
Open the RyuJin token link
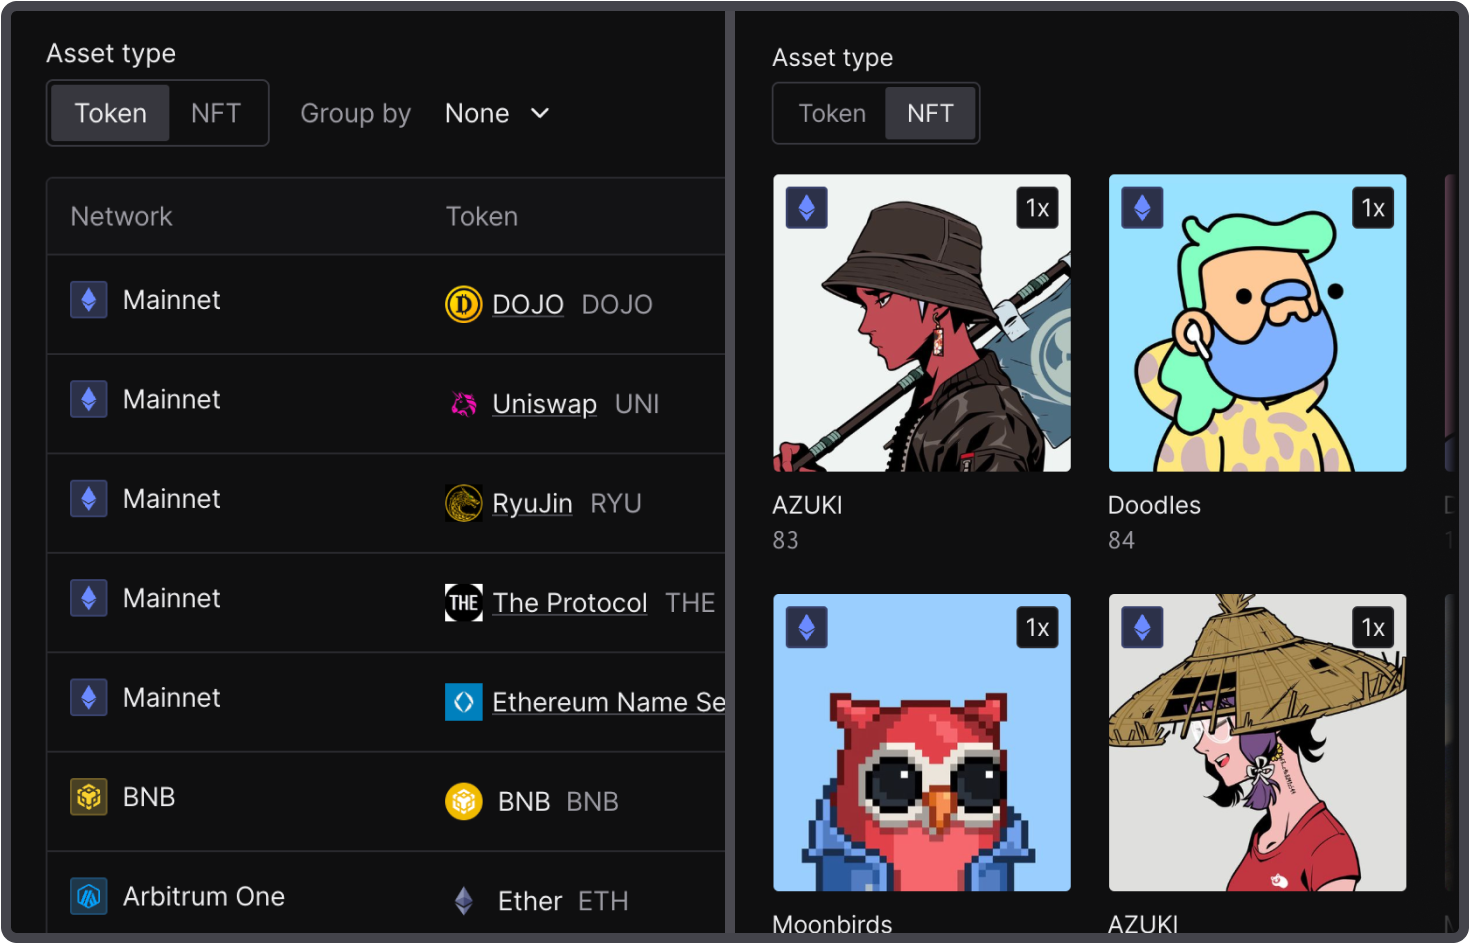point(532,503)
